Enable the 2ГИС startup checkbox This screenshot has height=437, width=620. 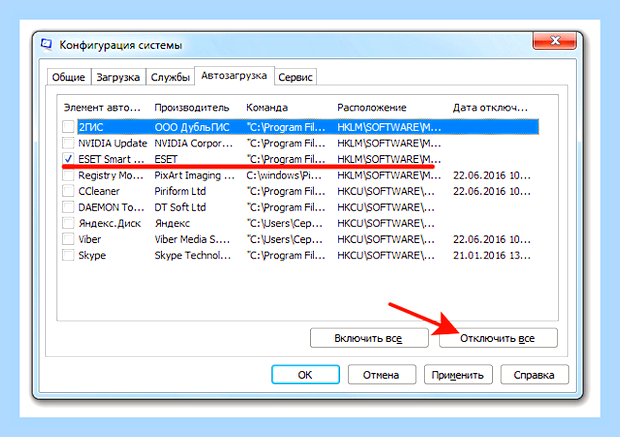pos(68,127)
